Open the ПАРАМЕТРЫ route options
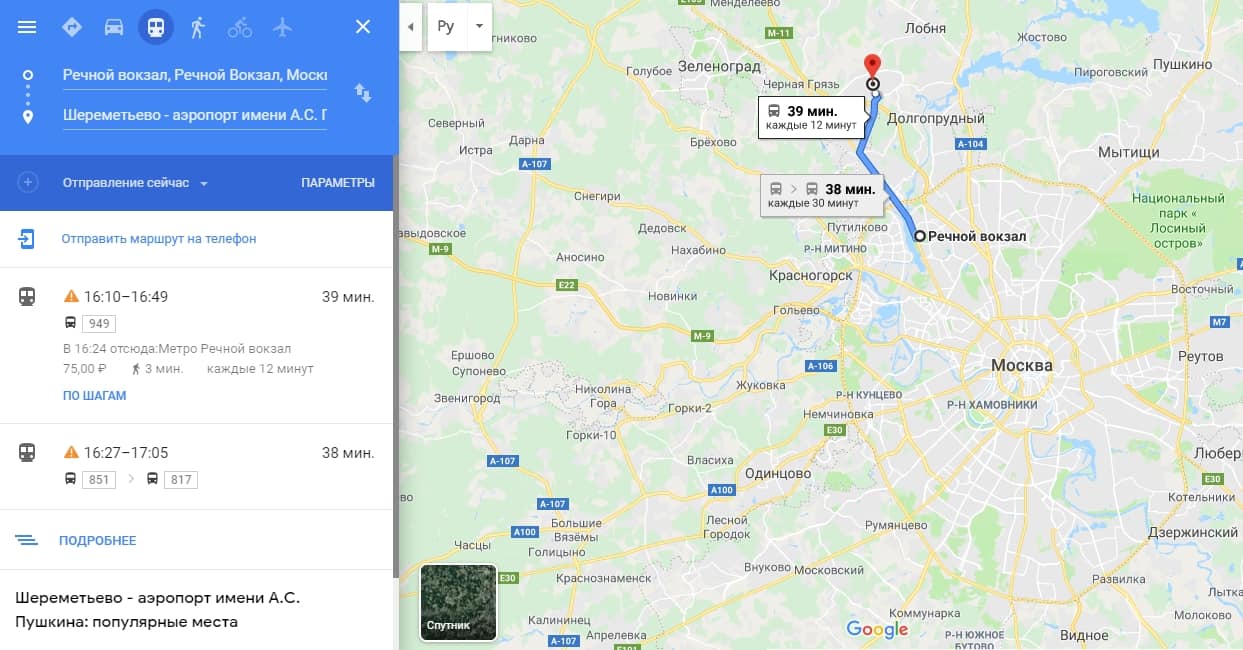Image resolution: width=1243 pixels, height=650 pixels. (x=338, y=183)
